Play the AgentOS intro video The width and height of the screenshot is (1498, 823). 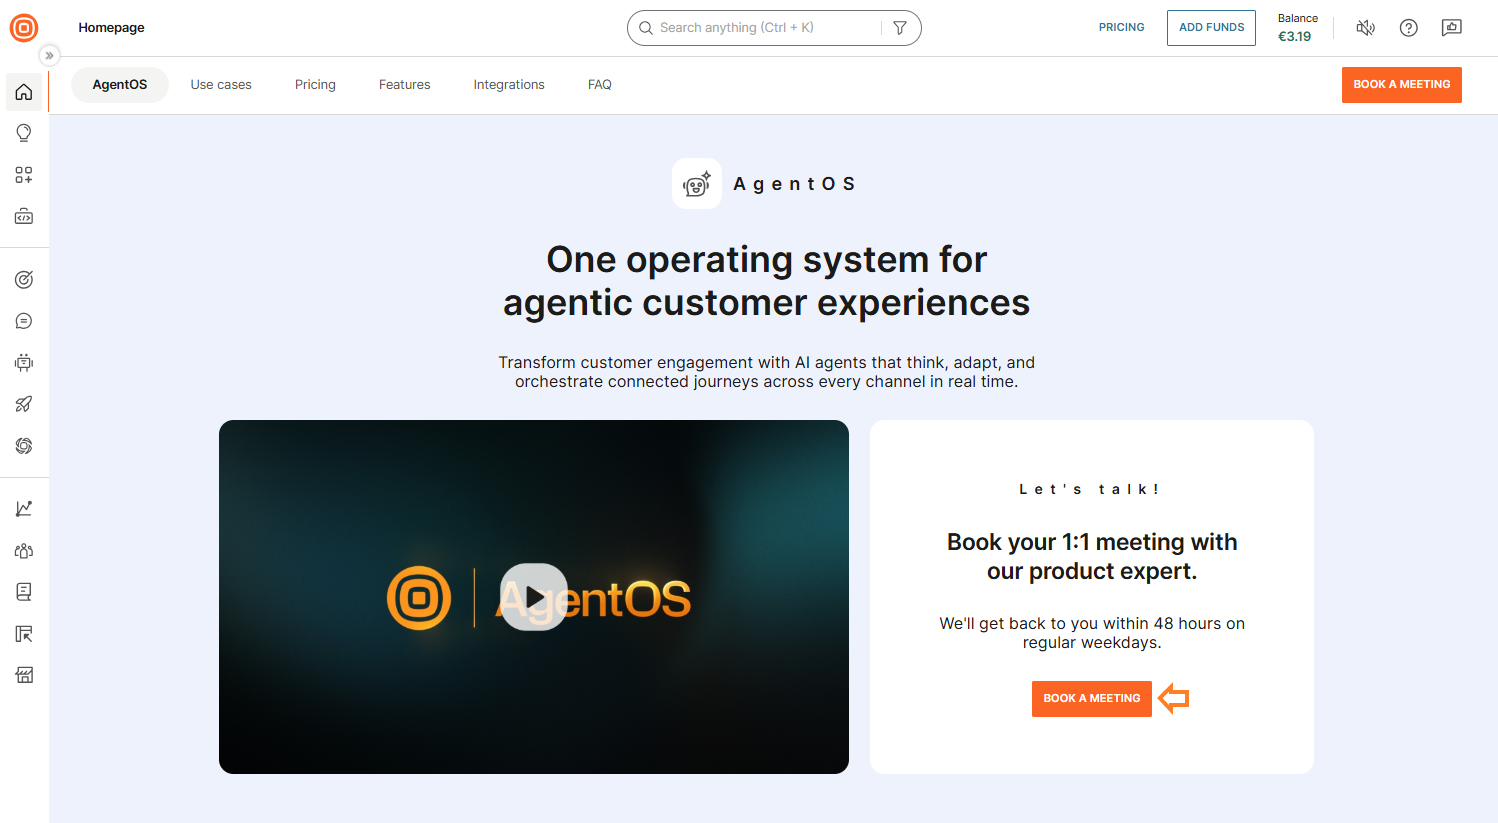coord(533,595)
